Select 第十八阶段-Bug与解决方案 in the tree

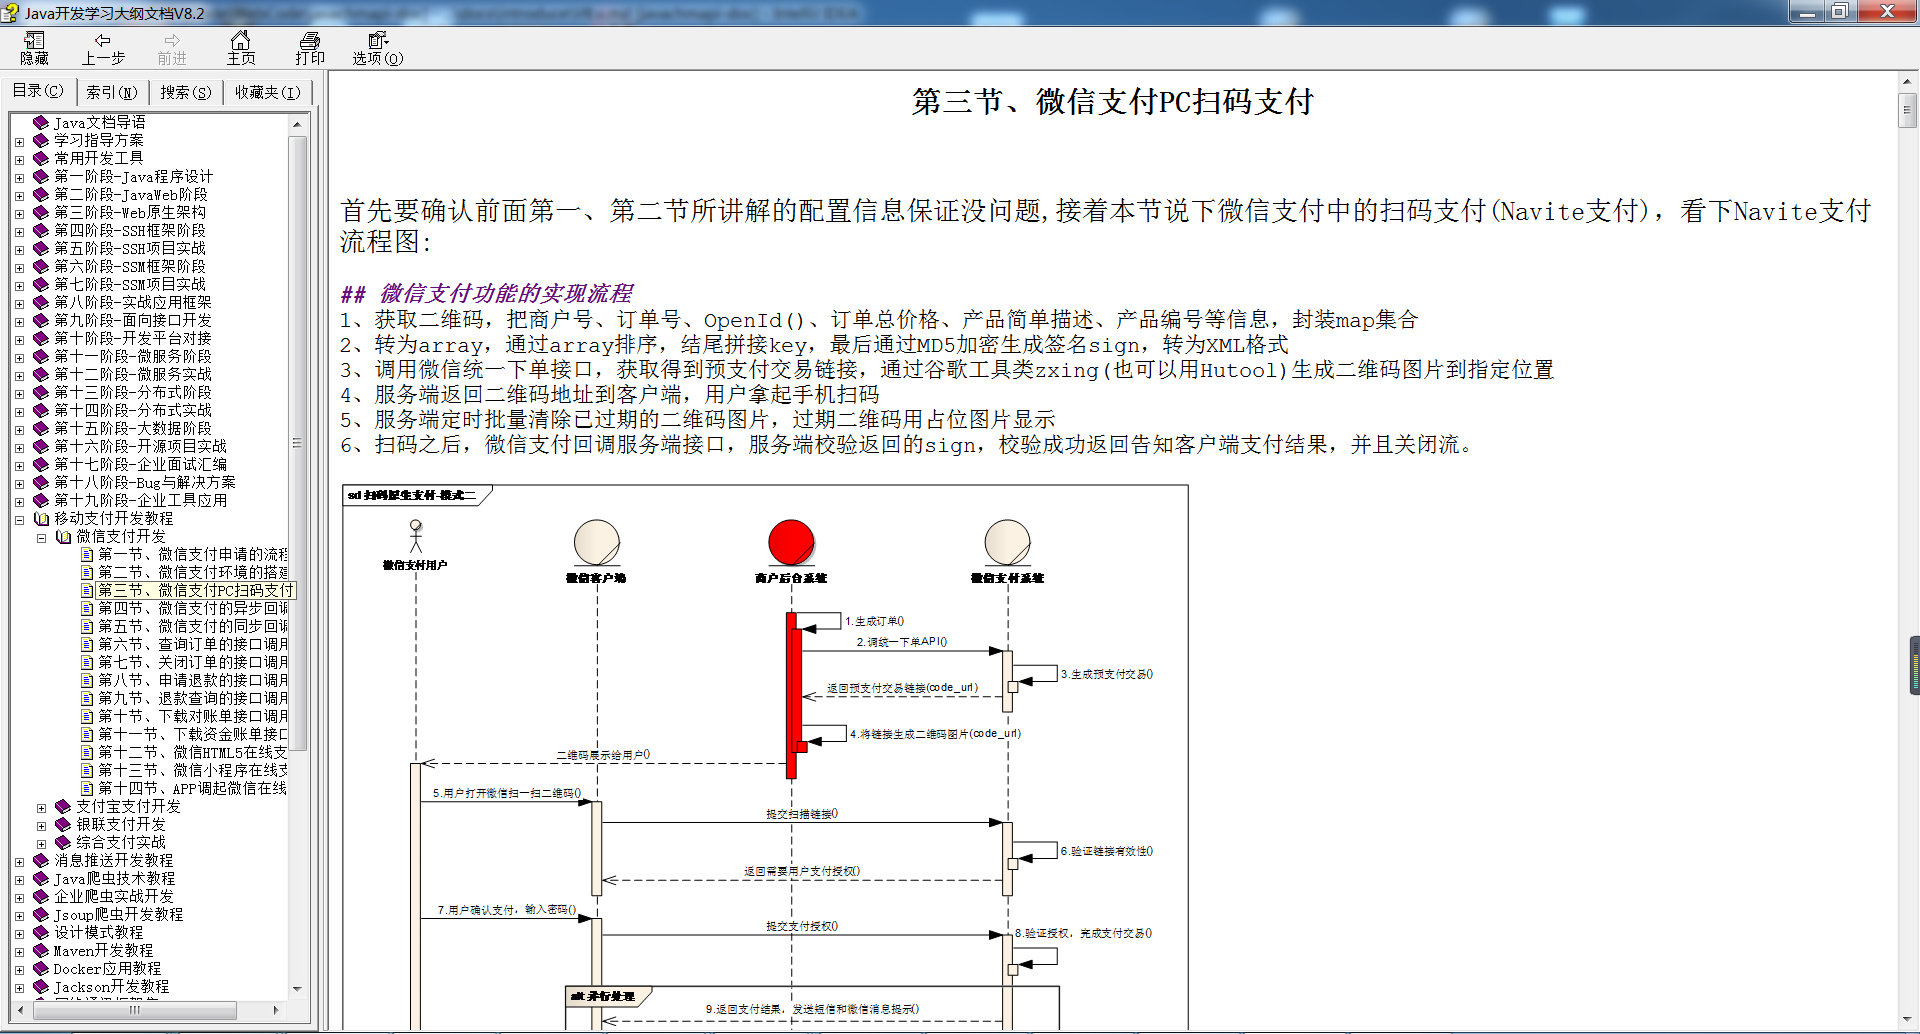[145, 483]
